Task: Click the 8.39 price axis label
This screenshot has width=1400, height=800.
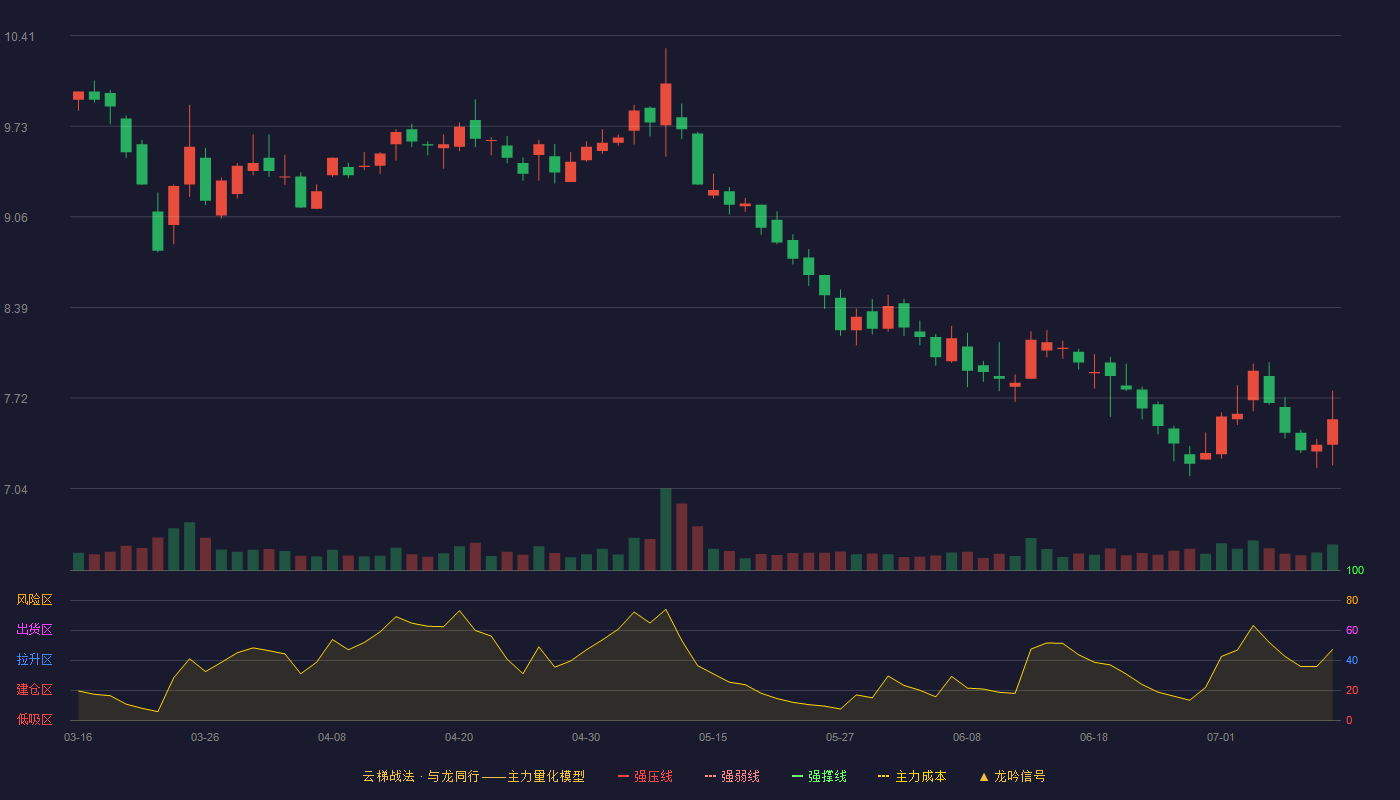Action: click(x=16, y=309)
